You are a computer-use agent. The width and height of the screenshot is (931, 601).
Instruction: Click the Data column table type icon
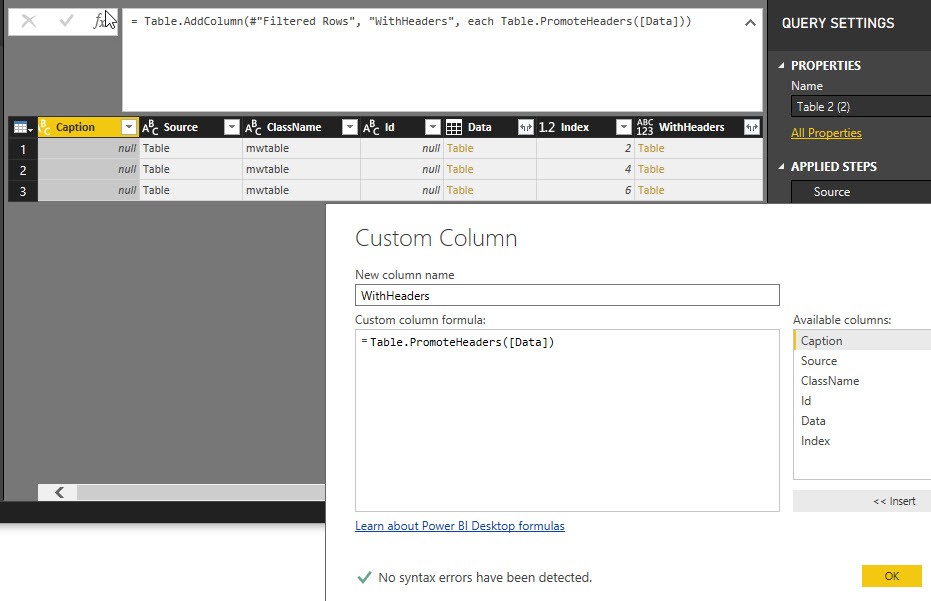click(454, 127)
